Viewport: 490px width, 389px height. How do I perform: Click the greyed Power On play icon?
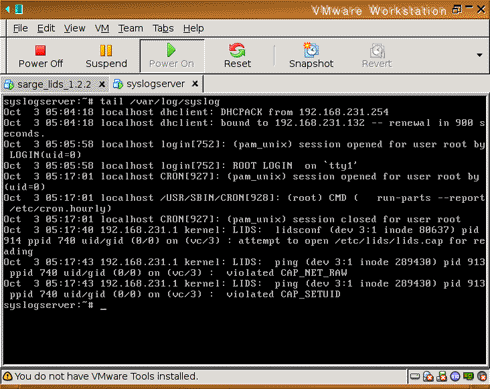[x=171, y=50]
